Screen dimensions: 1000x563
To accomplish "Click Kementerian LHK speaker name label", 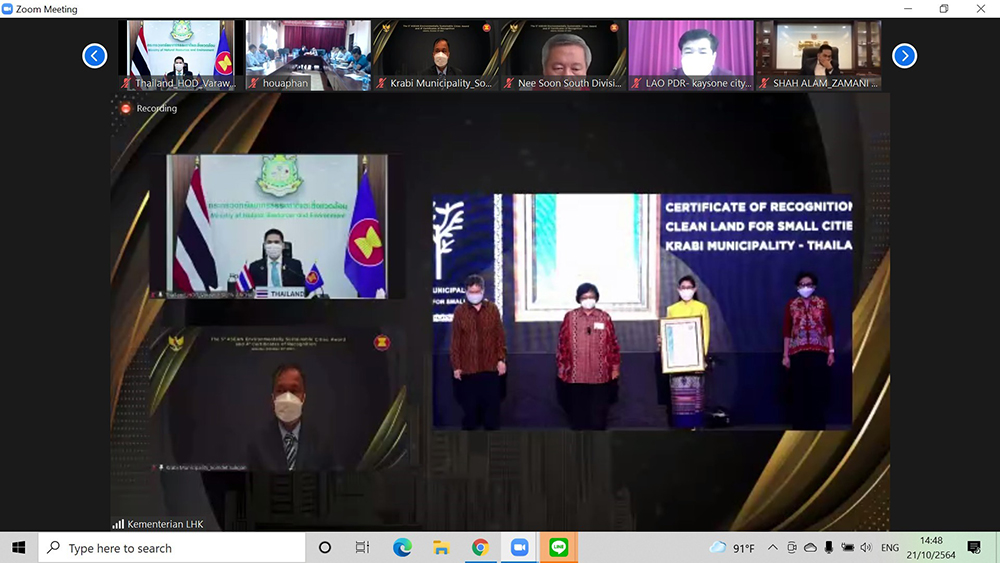I will pos(165,524).
